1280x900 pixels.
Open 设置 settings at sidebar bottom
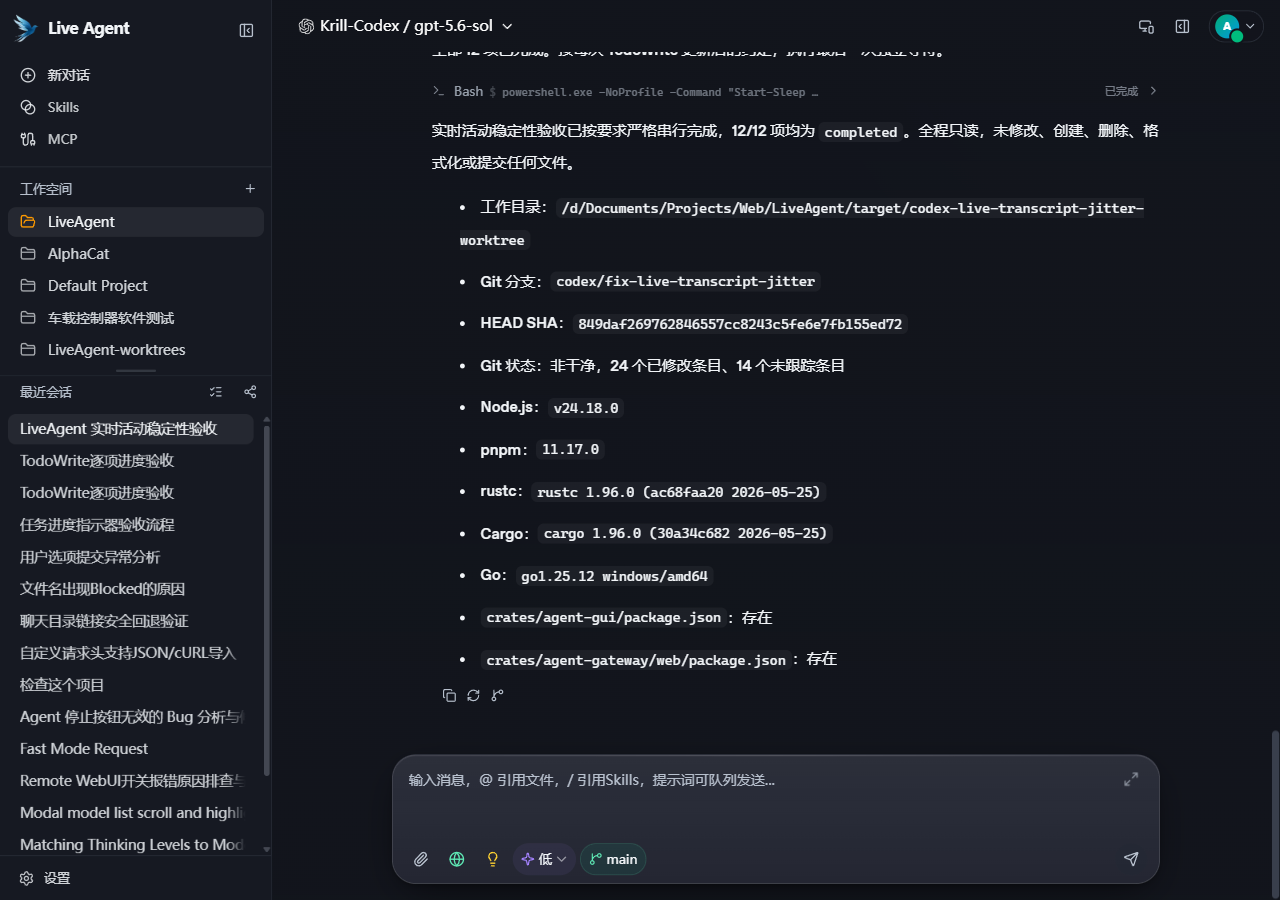click(135, 878)
